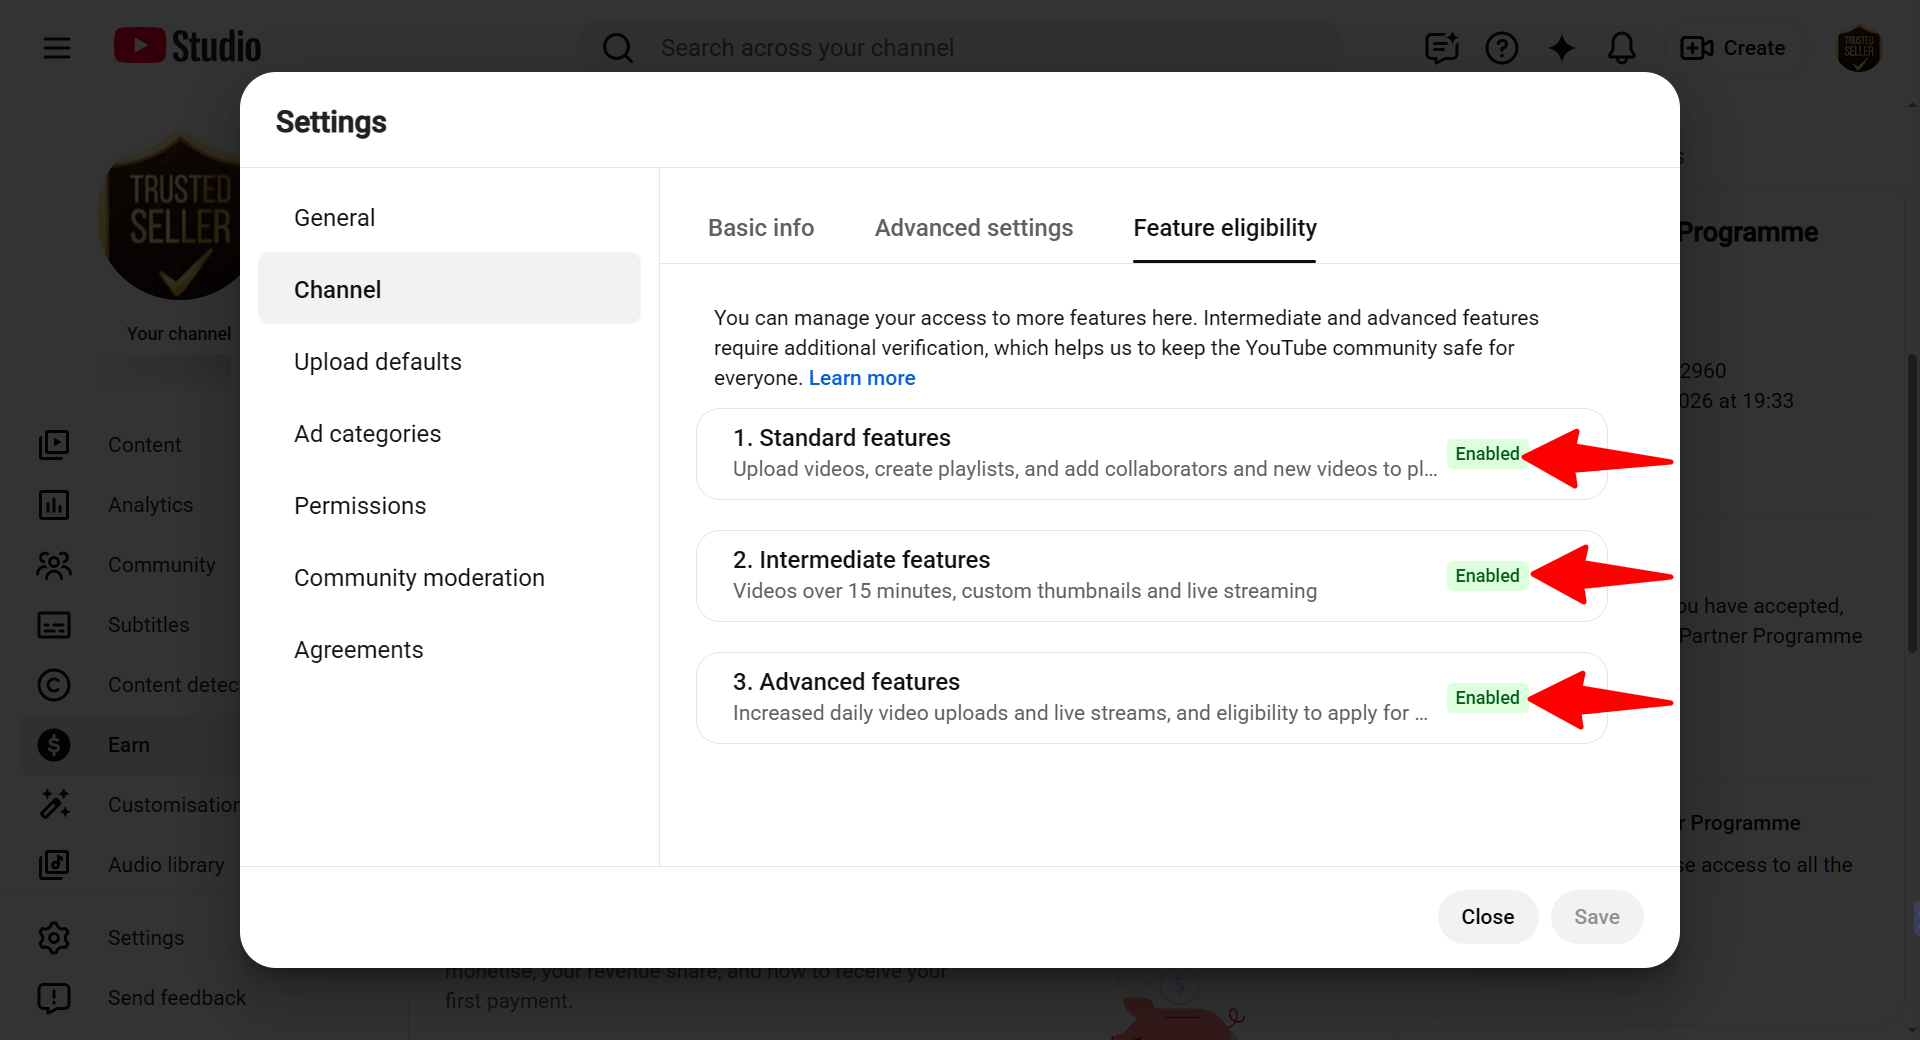Click Enabled badge for Advanced features
This screenshot has height=1040, width=1920.
[x=1487, y=698]
